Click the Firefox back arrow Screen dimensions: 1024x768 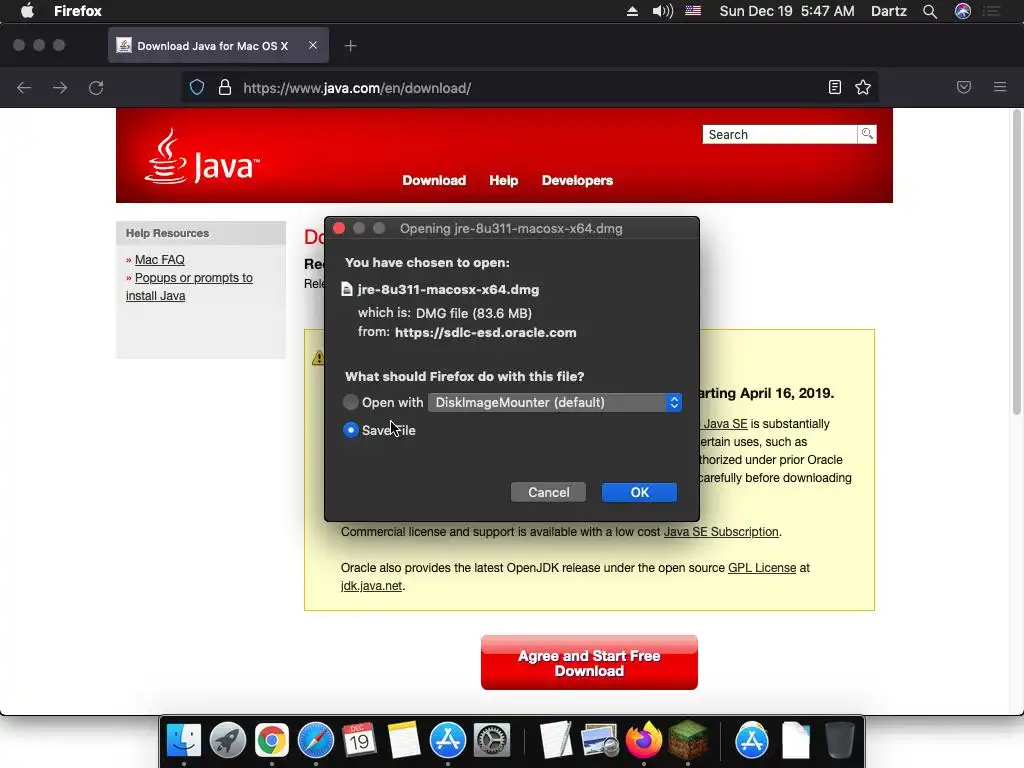24,88
